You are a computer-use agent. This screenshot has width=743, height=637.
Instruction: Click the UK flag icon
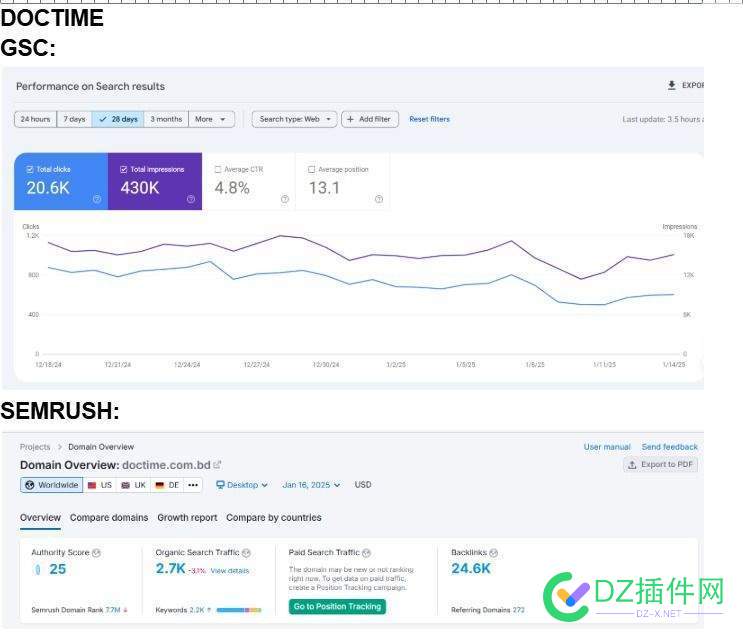click(x=126, y=485)
